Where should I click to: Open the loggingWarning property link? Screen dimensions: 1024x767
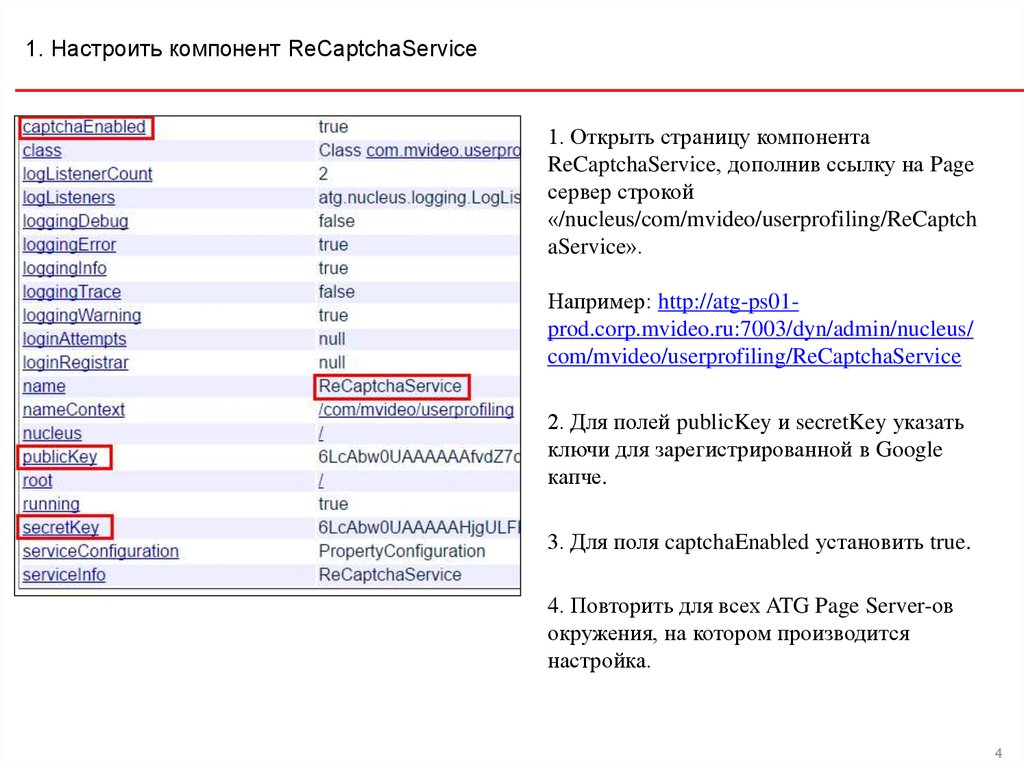coord(81,315)
